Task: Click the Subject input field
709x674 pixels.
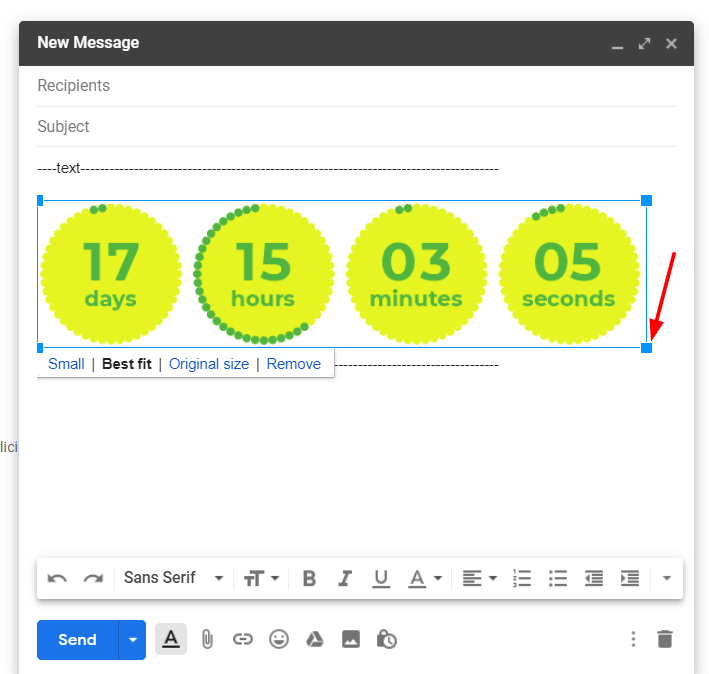Action: (x=355, y=127)
